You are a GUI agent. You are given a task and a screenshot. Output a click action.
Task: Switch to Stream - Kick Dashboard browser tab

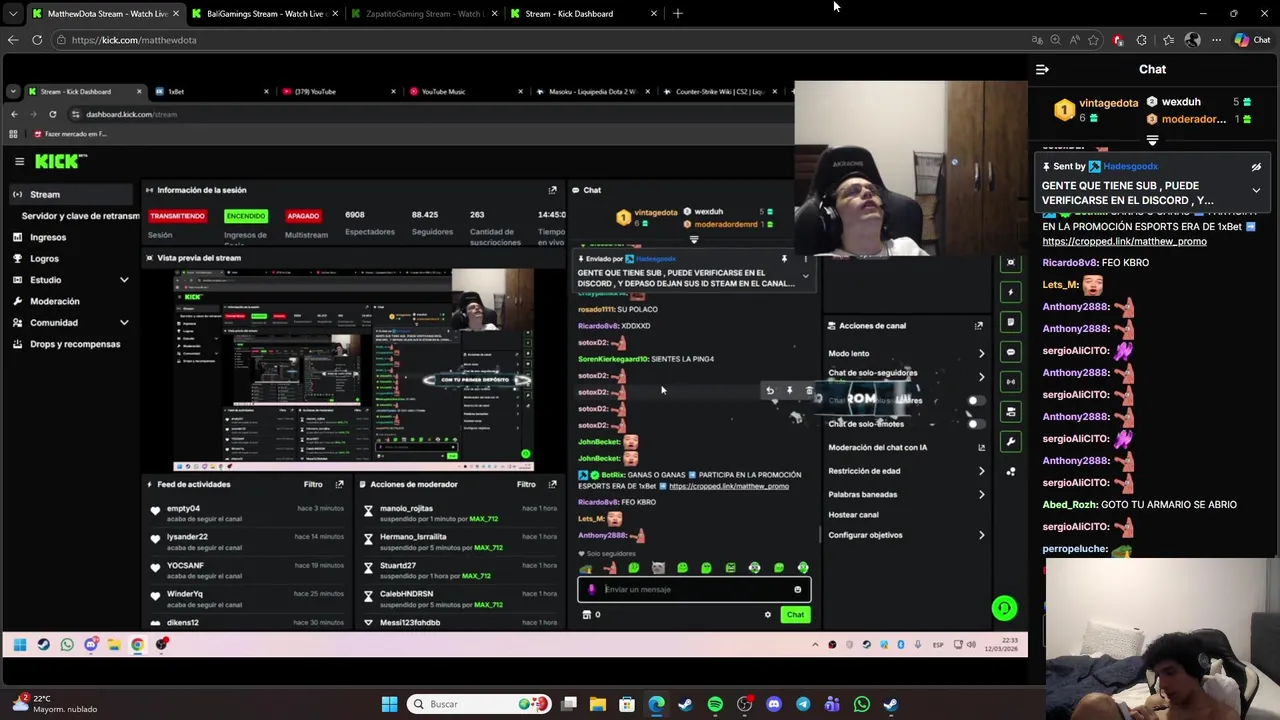coord(583,14)
